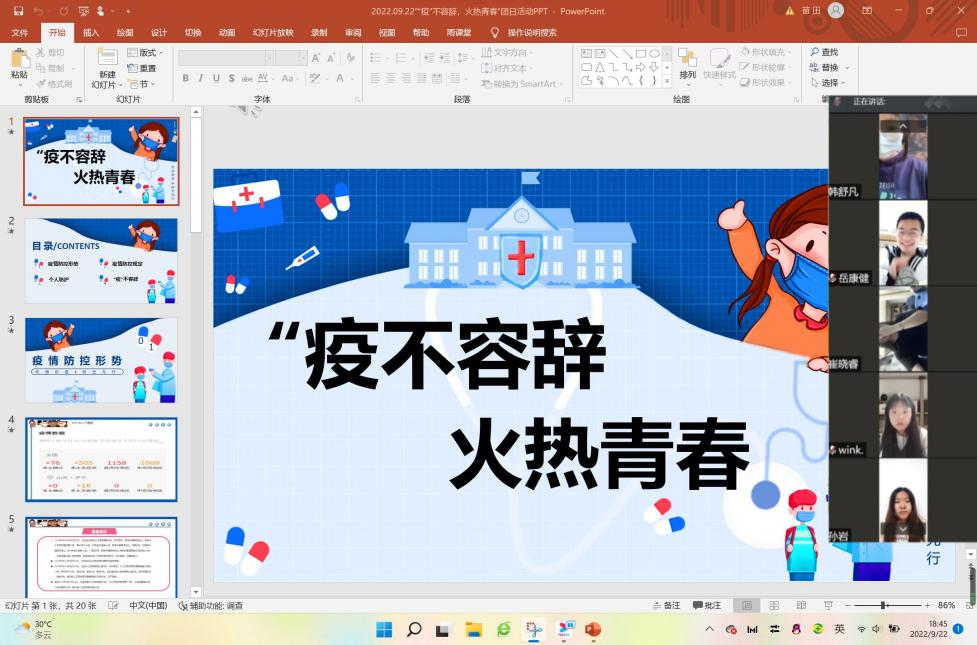
Task: Click the Find (查找) magnifier icon
Action: pyautogui.click(x=813, y=52)
